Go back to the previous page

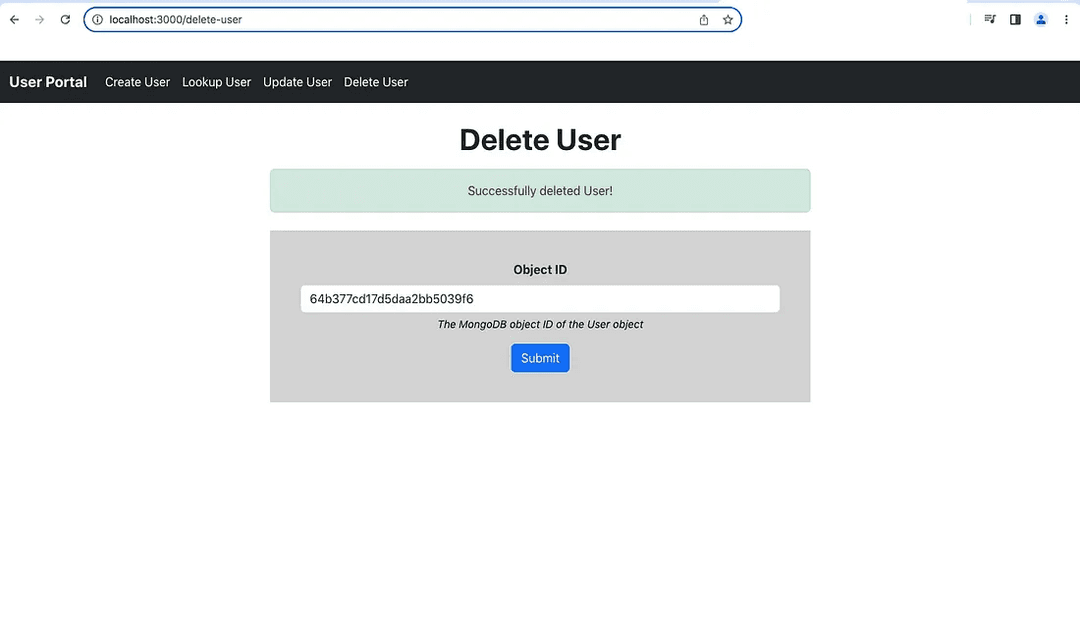pyautogui.click(x=14, y=20)
